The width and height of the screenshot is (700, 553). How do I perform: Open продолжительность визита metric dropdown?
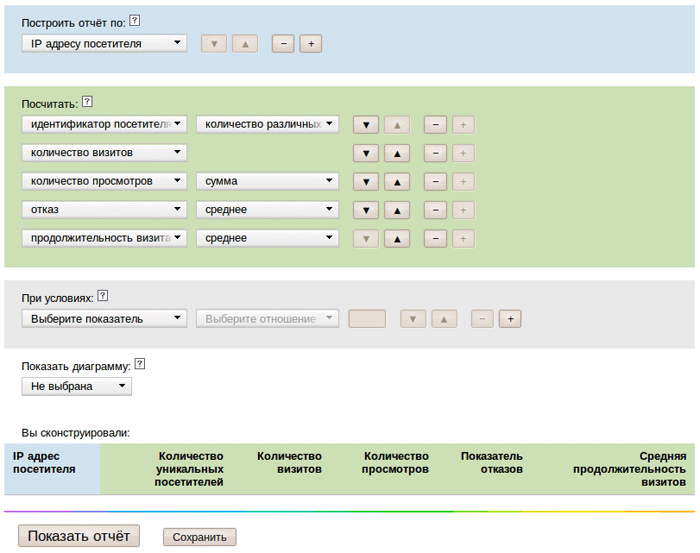pos(104,238)
